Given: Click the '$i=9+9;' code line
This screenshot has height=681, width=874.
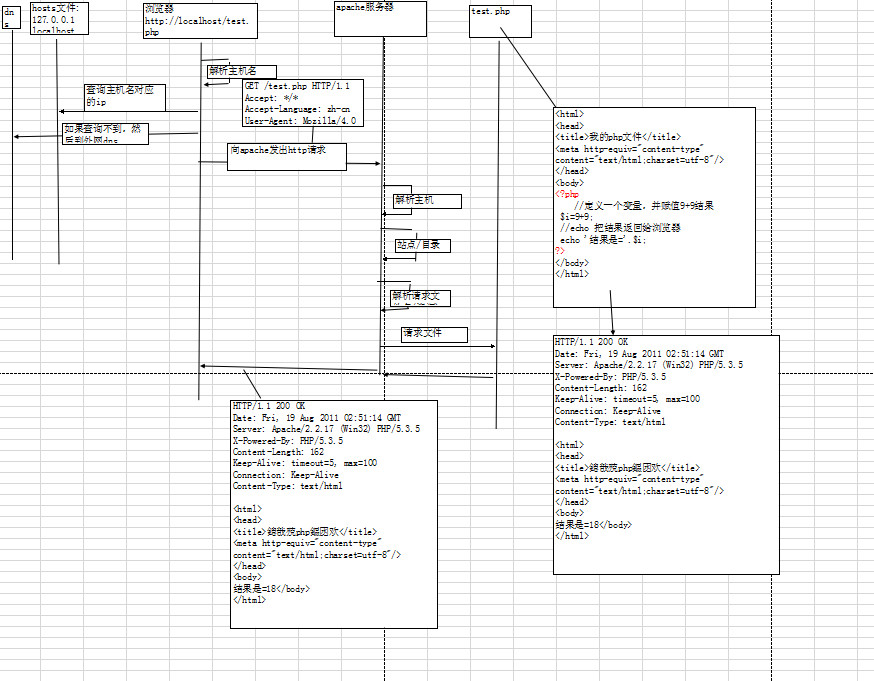Looking at the screenshot, I should click(x=577, y=217).
